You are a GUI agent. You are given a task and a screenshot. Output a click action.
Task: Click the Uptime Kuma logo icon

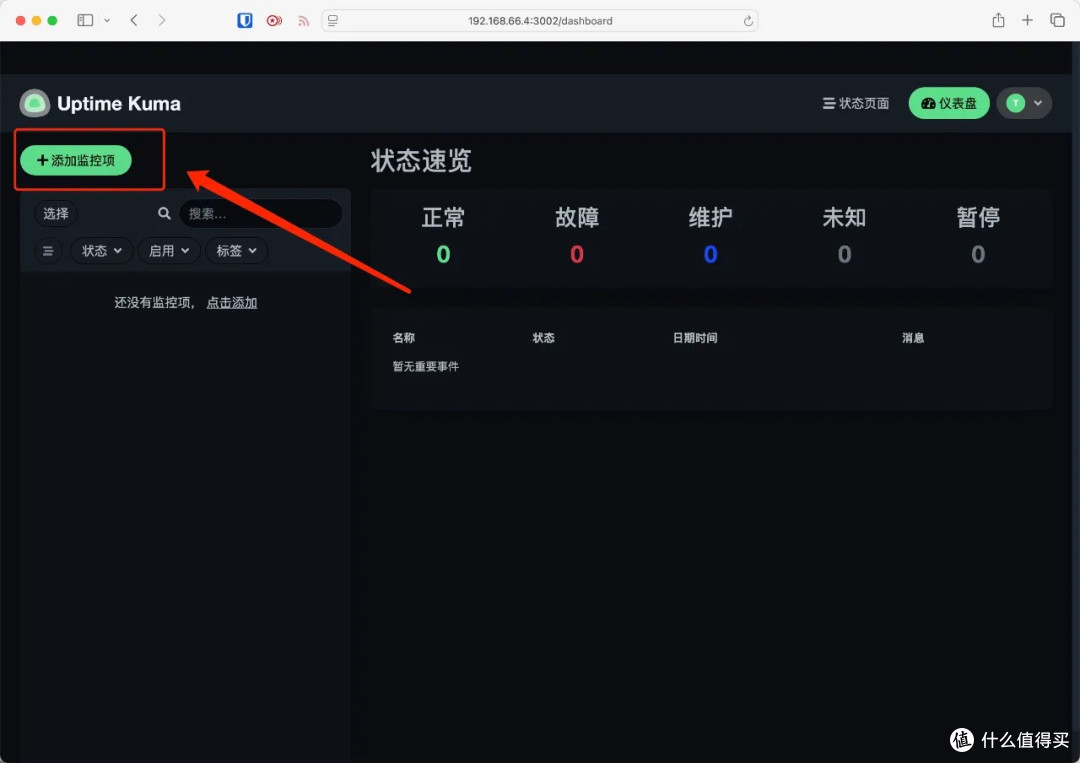click(x=34, y=103)
